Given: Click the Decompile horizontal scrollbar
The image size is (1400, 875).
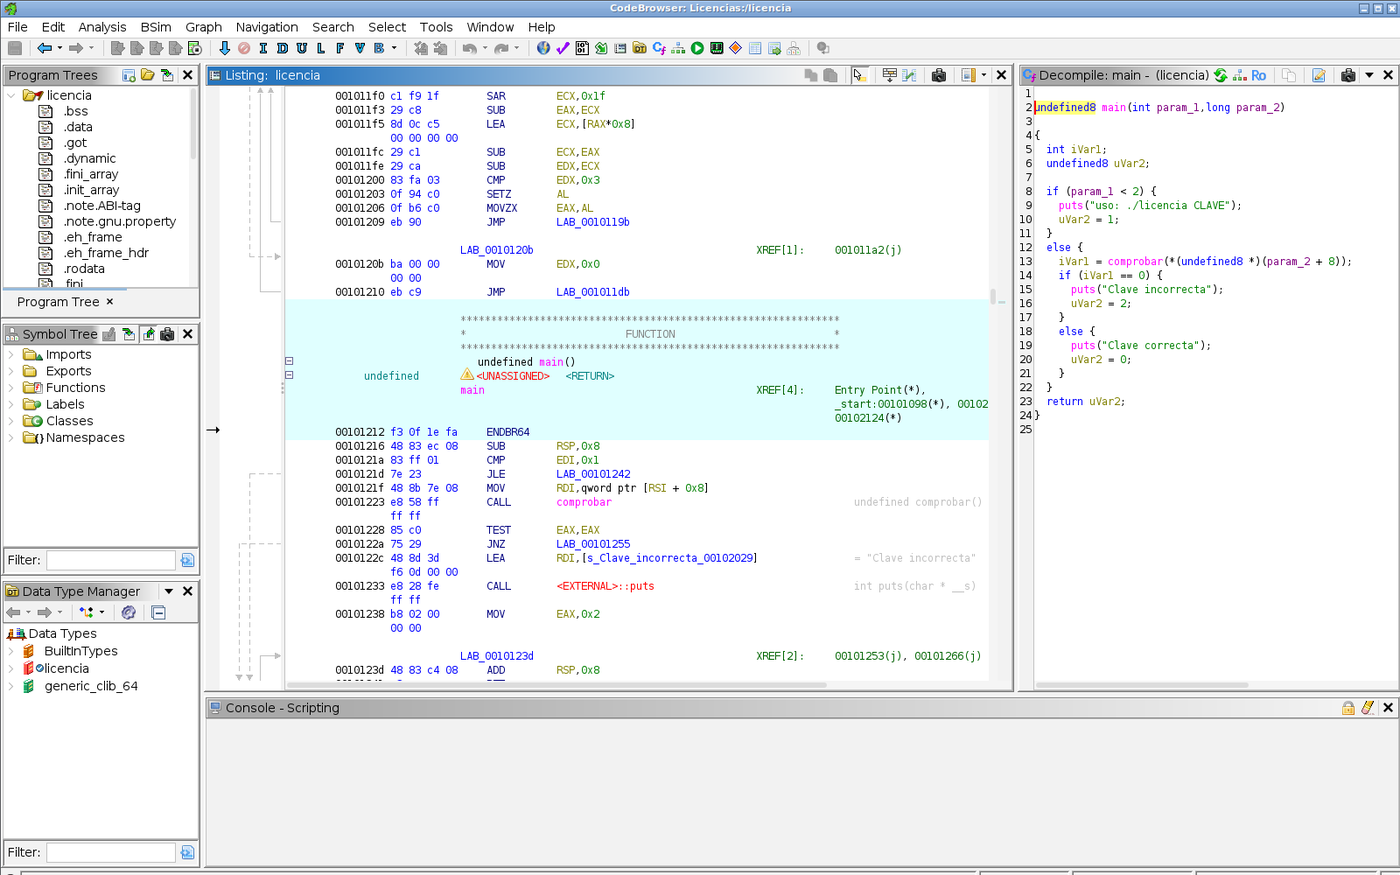Looking at the screenshot, I should 1142,685.
